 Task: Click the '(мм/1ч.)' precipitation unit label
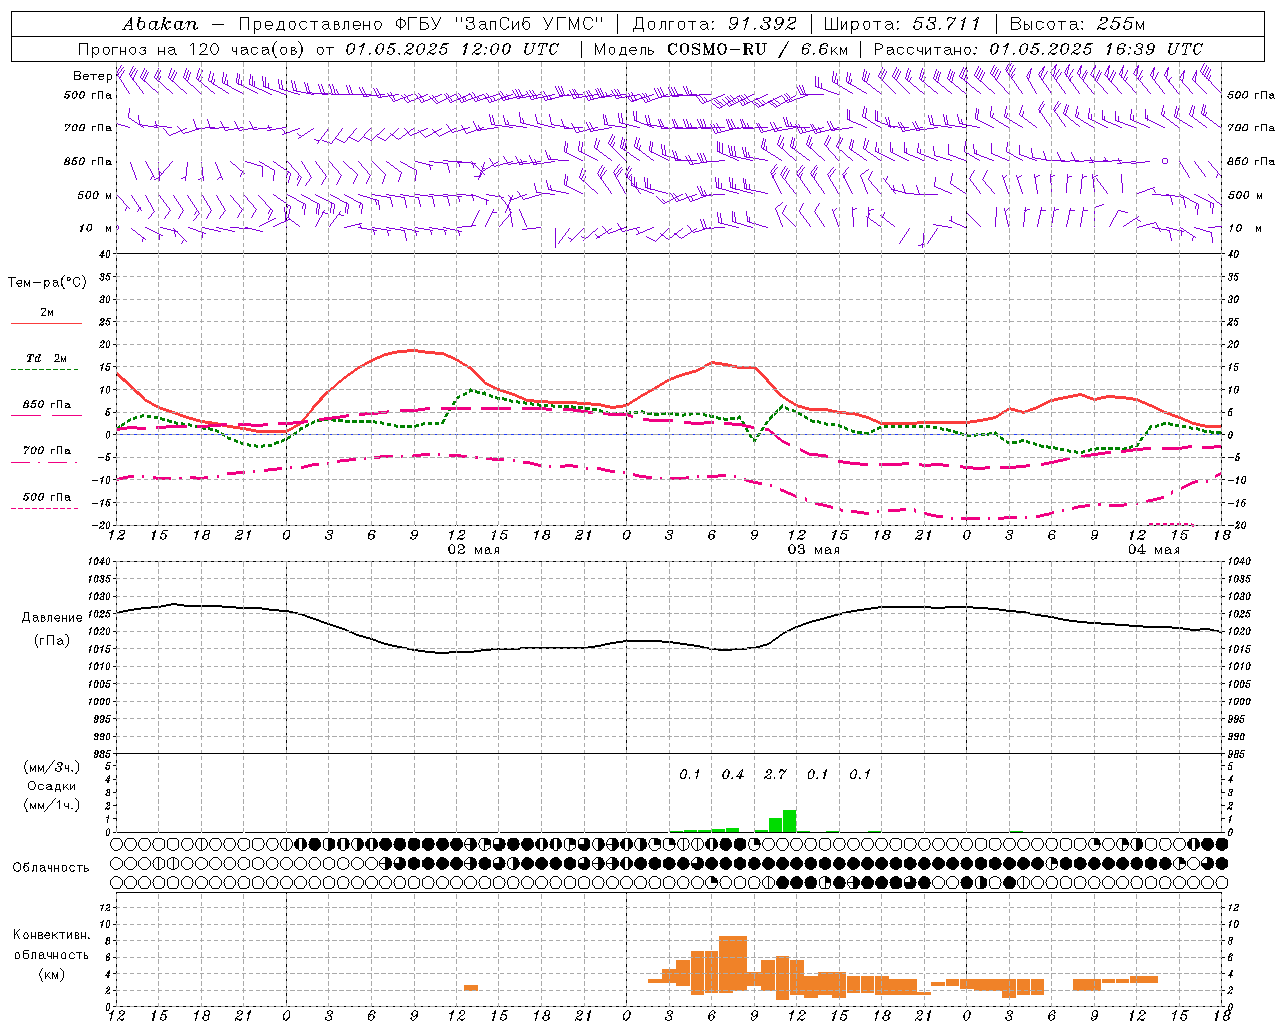[x=52, y=805]
